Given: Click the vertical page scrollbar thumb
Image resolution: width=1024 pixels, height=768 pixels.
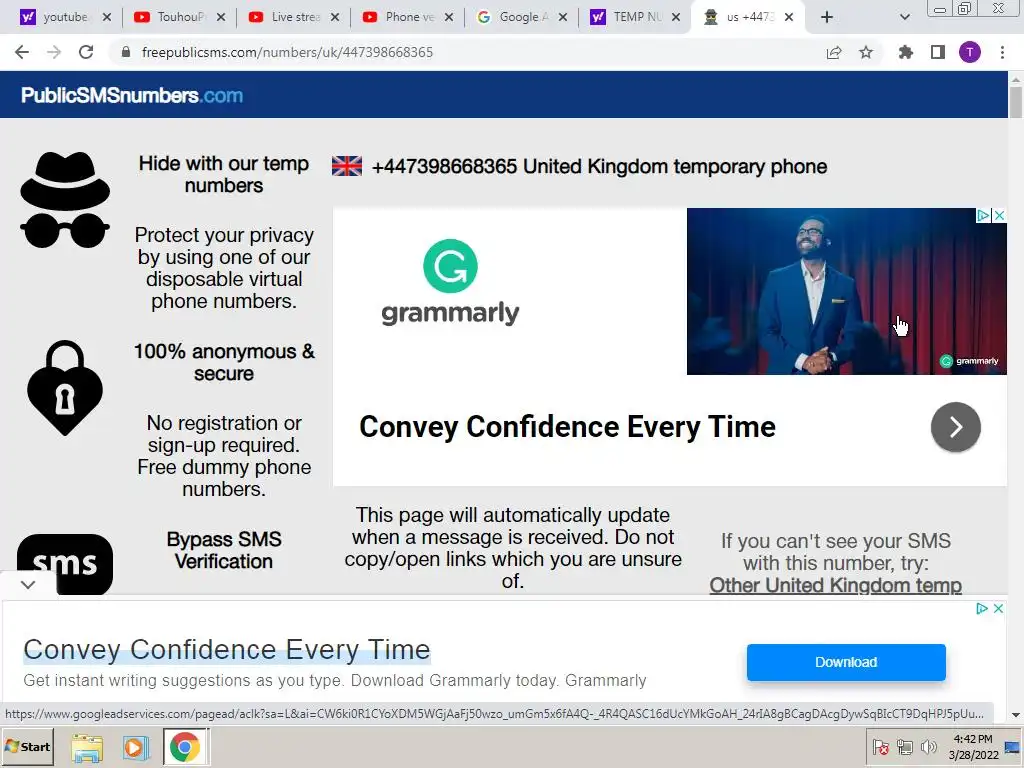Looking at the screenshot, I should coord(1016,103).
